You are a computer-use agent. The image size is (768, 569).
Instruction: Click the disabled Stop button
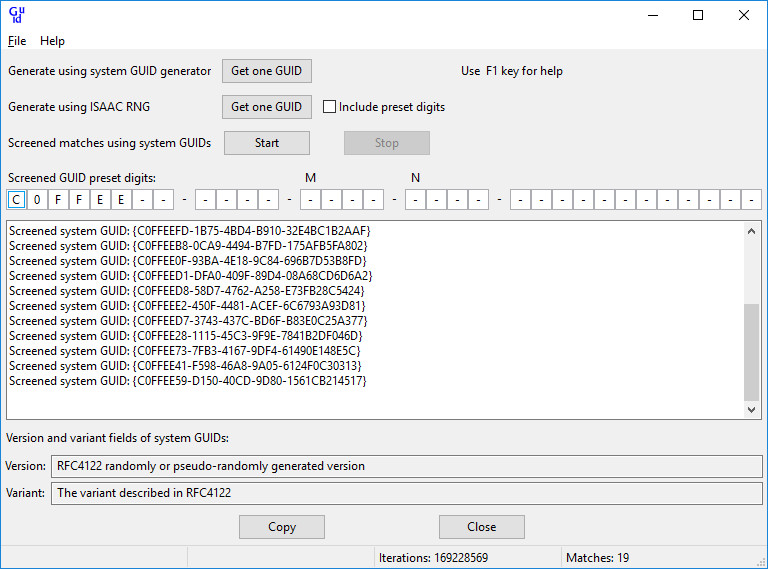click(387, 143)
